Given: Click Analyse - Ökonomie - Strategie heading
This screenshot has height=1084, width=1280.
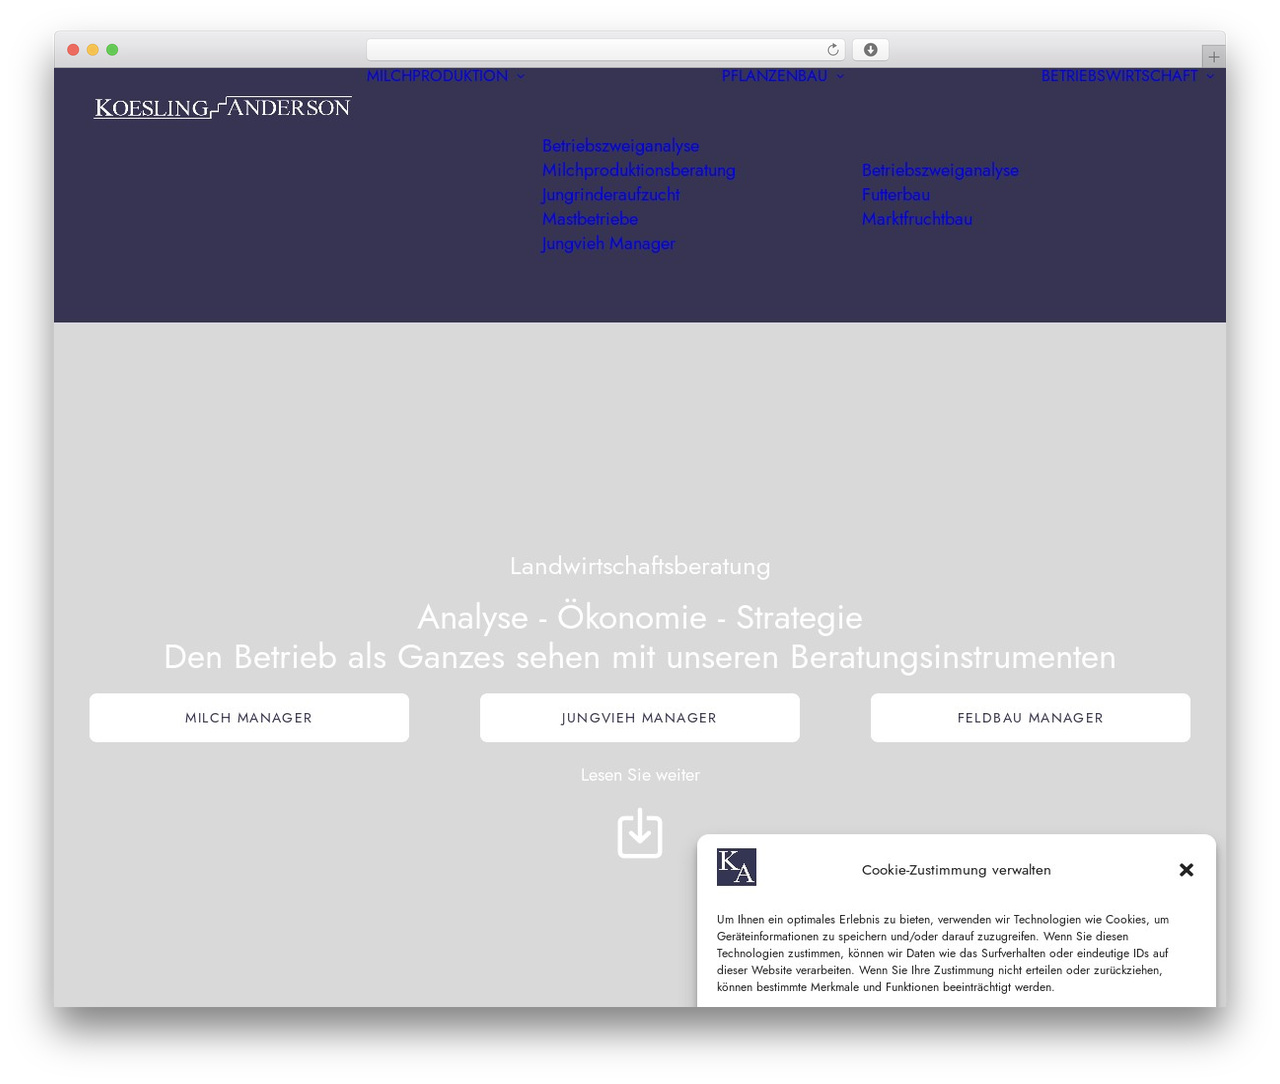Looking at the screenshot, I should [640, 617].
